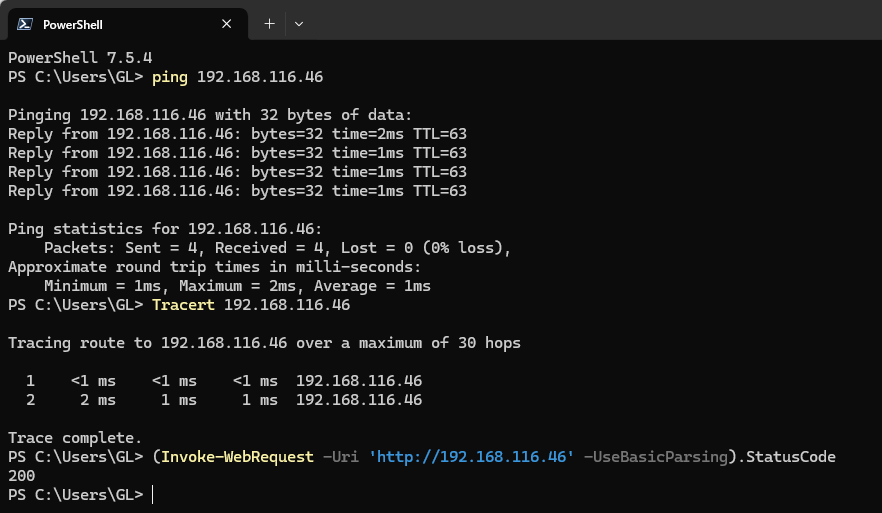The image size is (882, 513).
Task: Select the PowerShell tab title
Action: [x=73, y=24]
